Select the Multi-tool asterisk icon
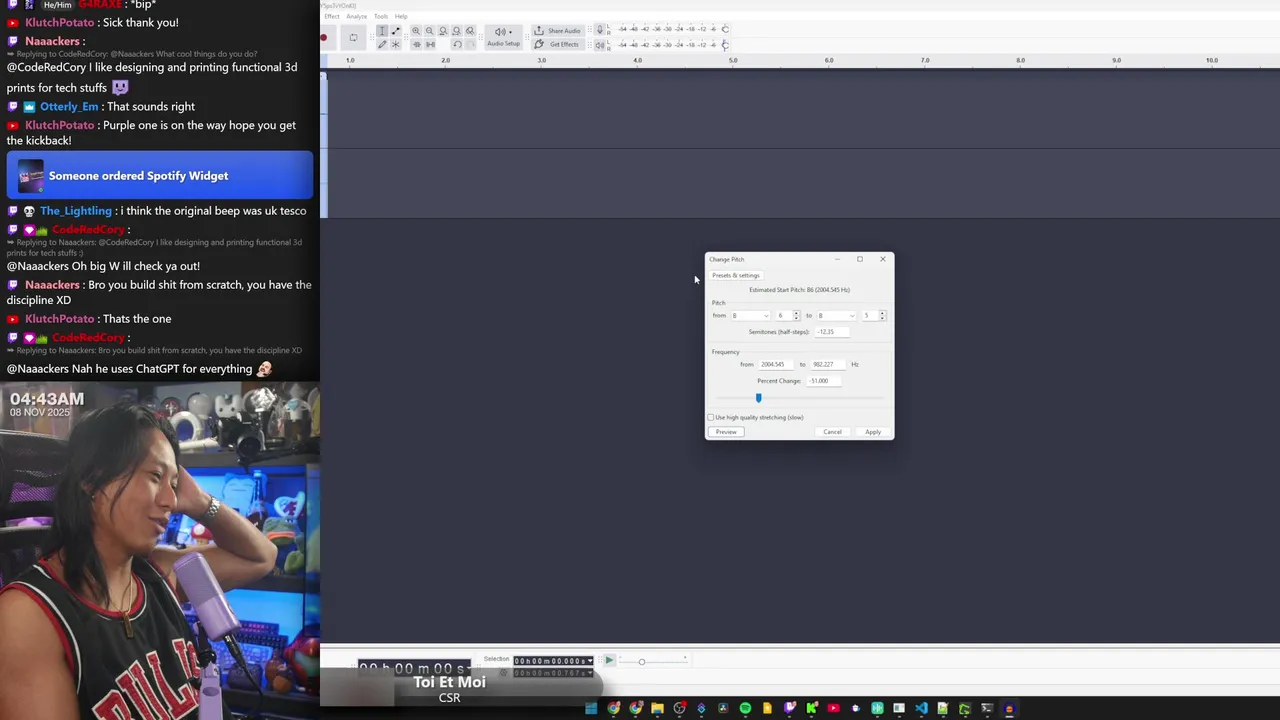The width and height of the screenshot is (1280, 720). [x=396, y=45]
